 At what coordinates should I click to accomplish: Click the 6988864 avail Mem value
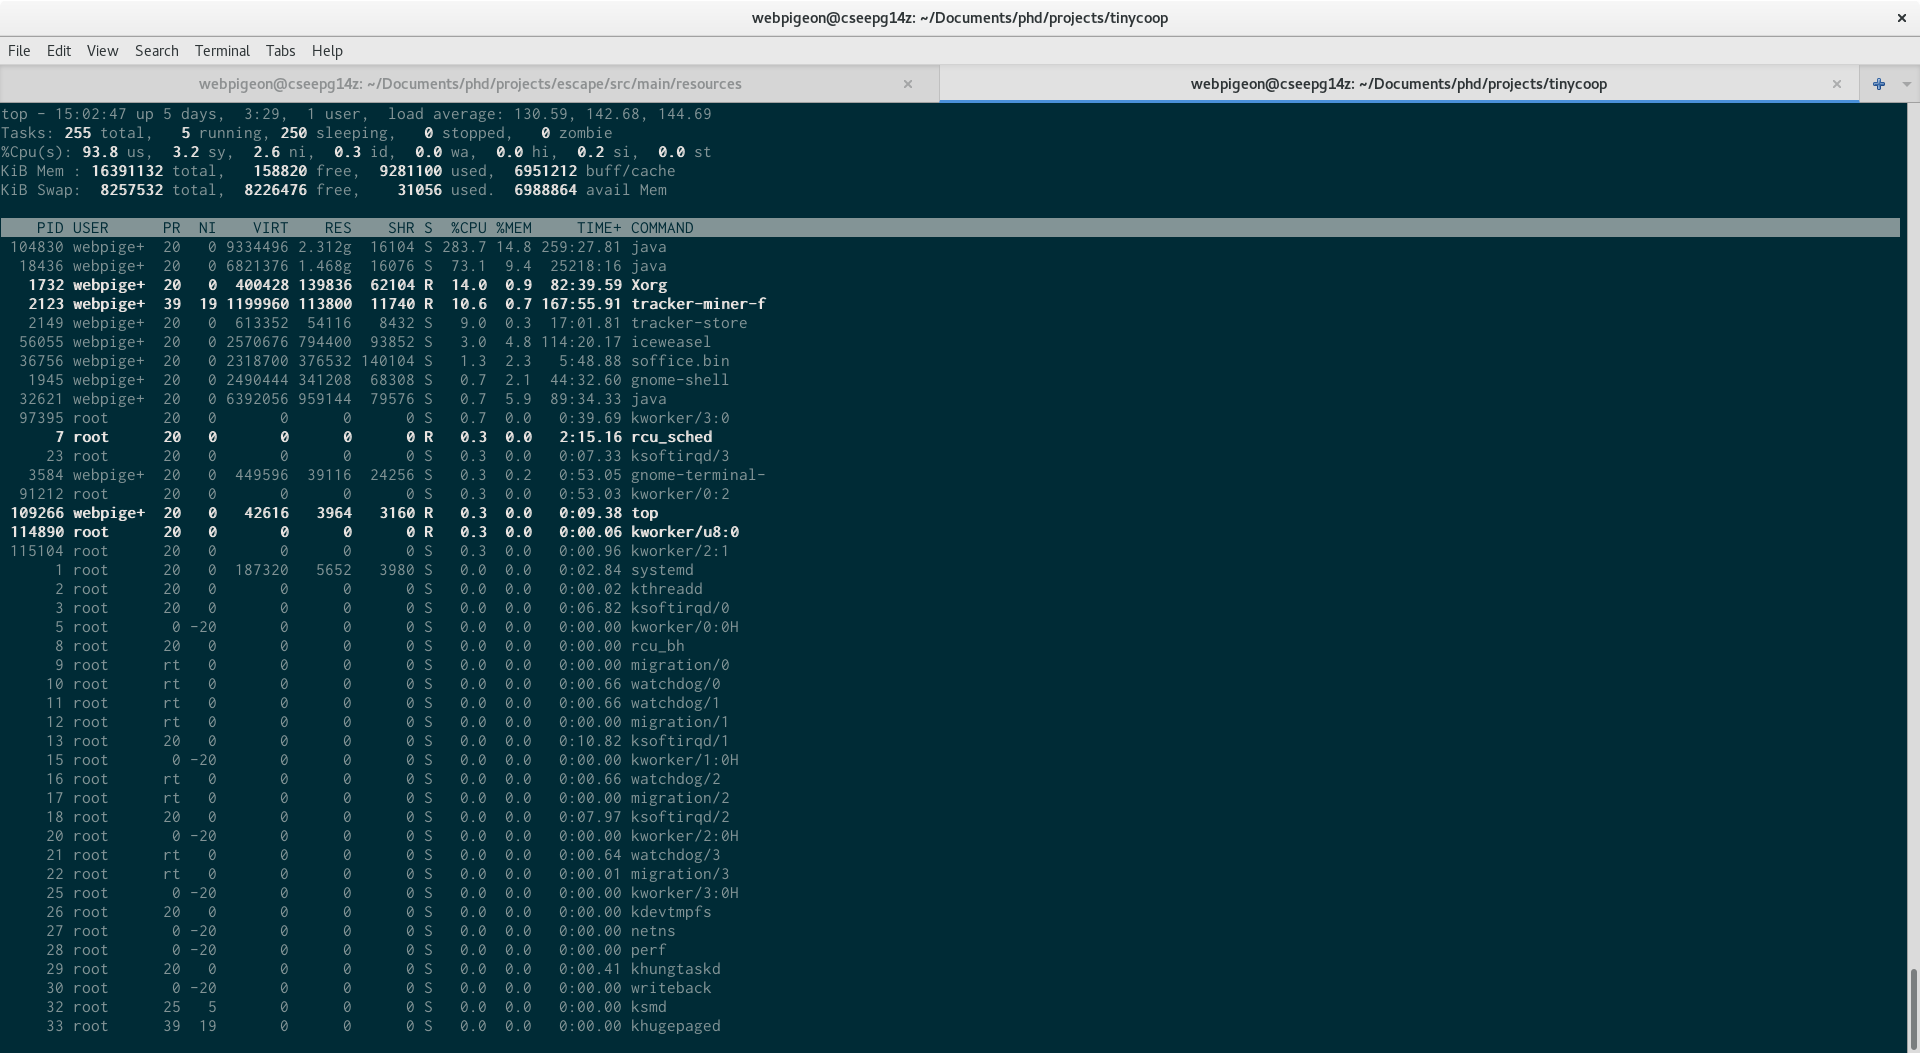tap(545, 190)
